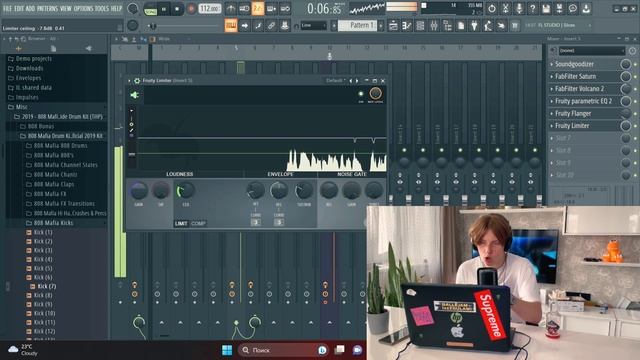The width and height of the screenshot is (640, 360).
Task: Switch Fruity Limiter to COMP tab
Action: tap(198, 223)
